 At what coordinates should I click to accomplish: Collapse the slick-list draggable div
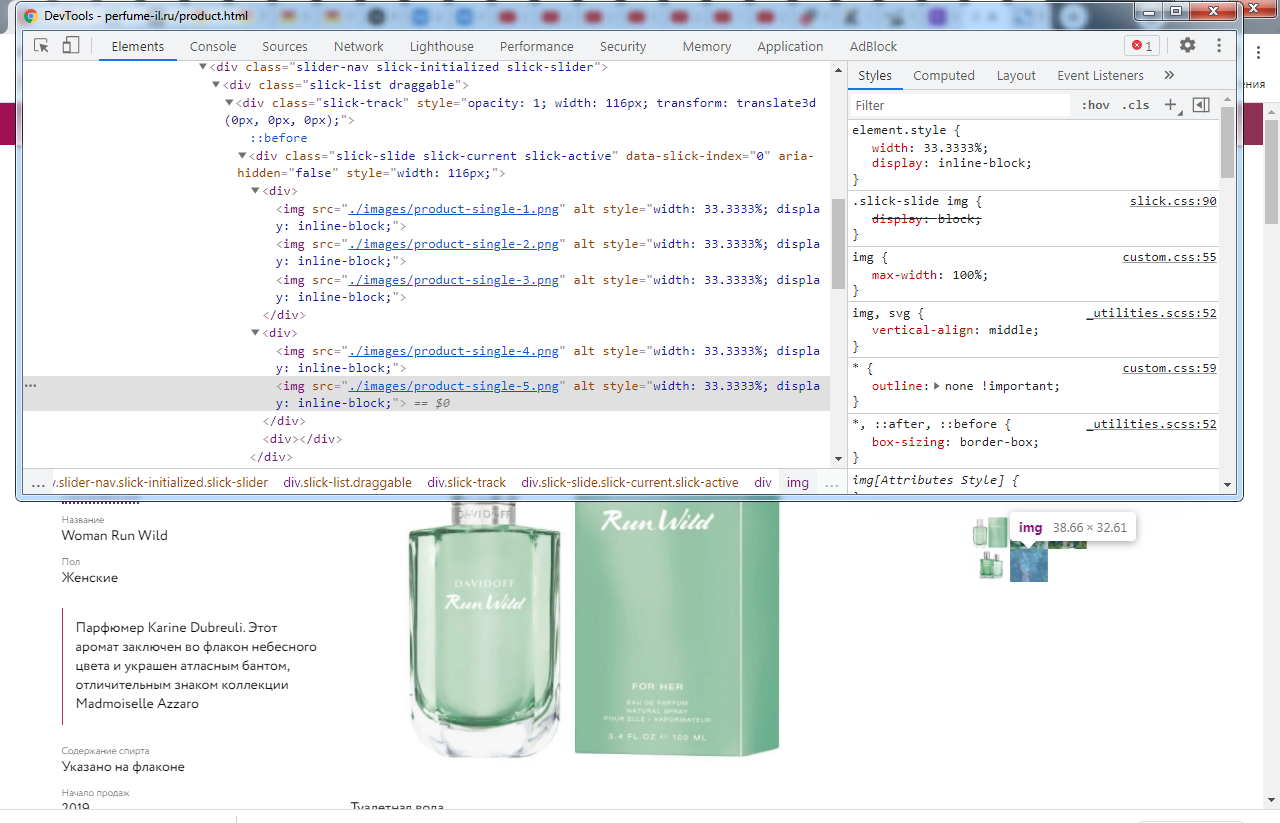(x=215, y=85)
